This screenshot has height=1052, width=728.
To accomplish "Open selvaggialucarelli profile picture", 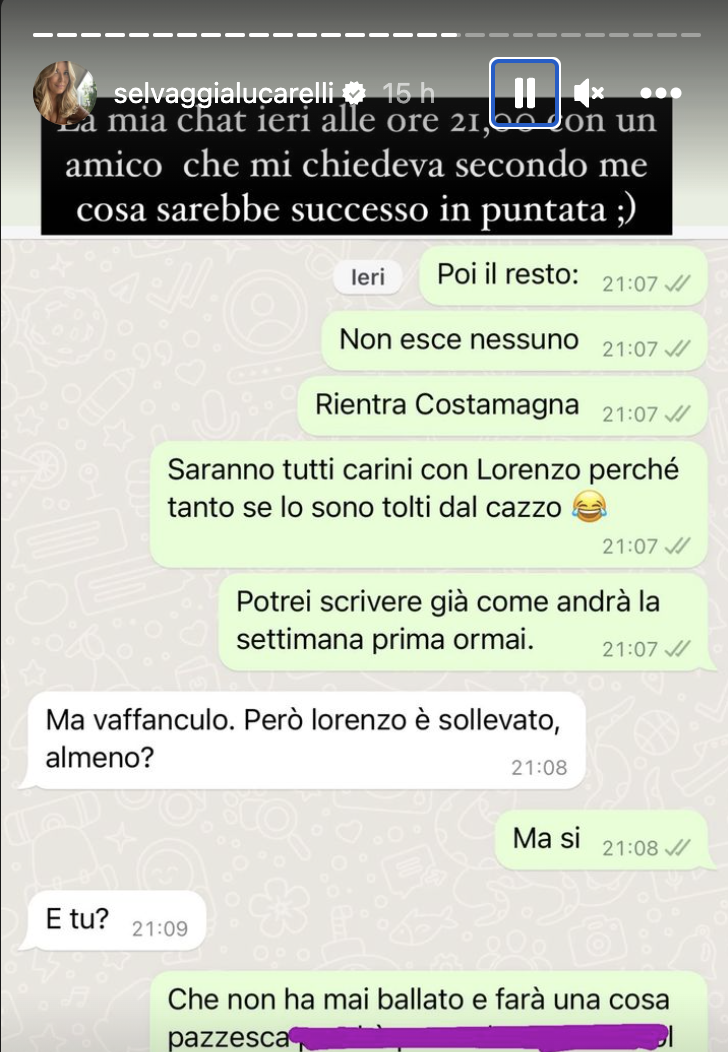I will click(64, 93).
